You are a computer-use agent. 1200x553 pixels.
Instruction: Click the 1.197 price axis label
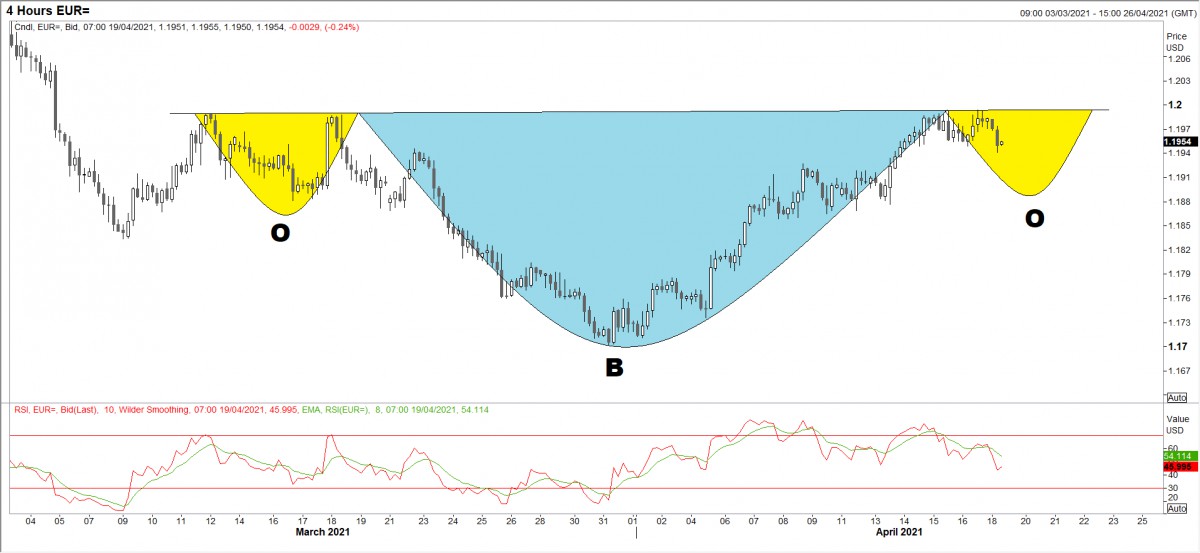point(1178,129)
